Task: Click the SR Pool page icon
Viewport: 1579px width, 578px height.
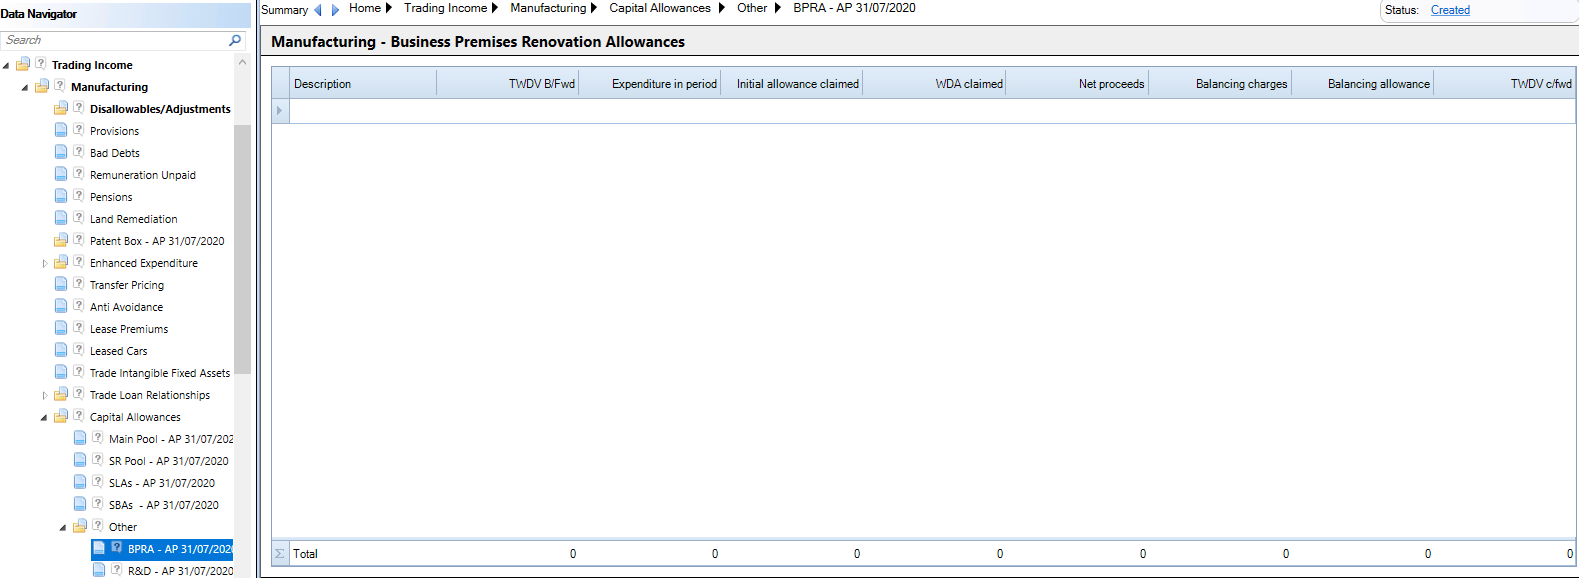Action: (80, 460)
